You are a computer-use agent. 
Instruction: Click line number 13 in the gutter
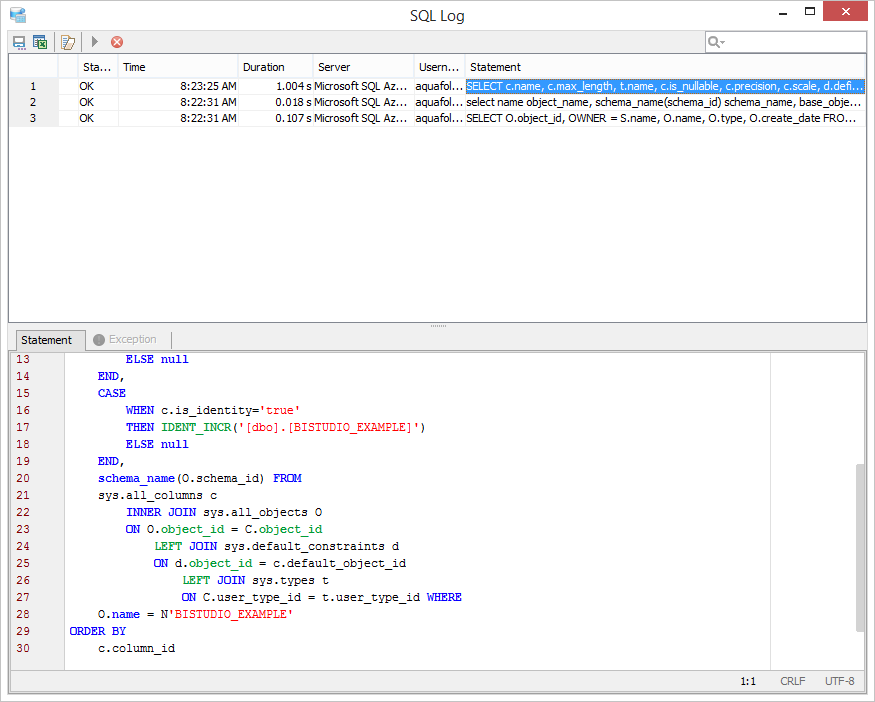(23, 359)
